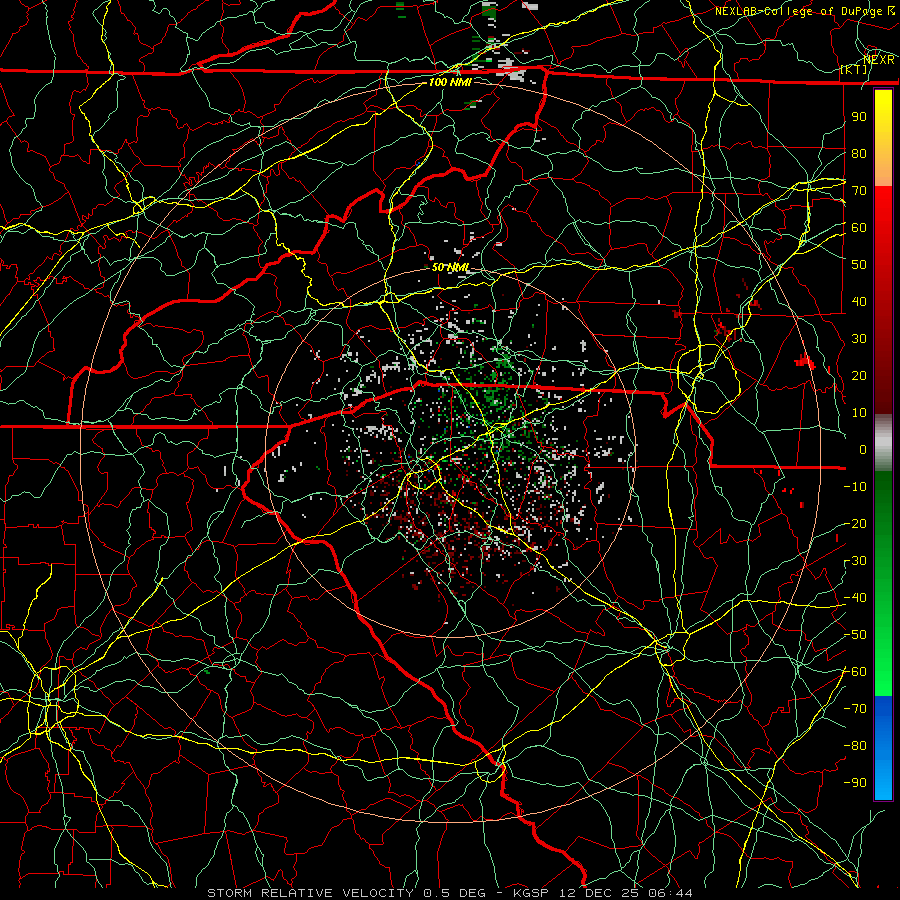Click the 90 value on the velocity scale
The width and height of the screenshot is (900, 900).
coord(859,117)
